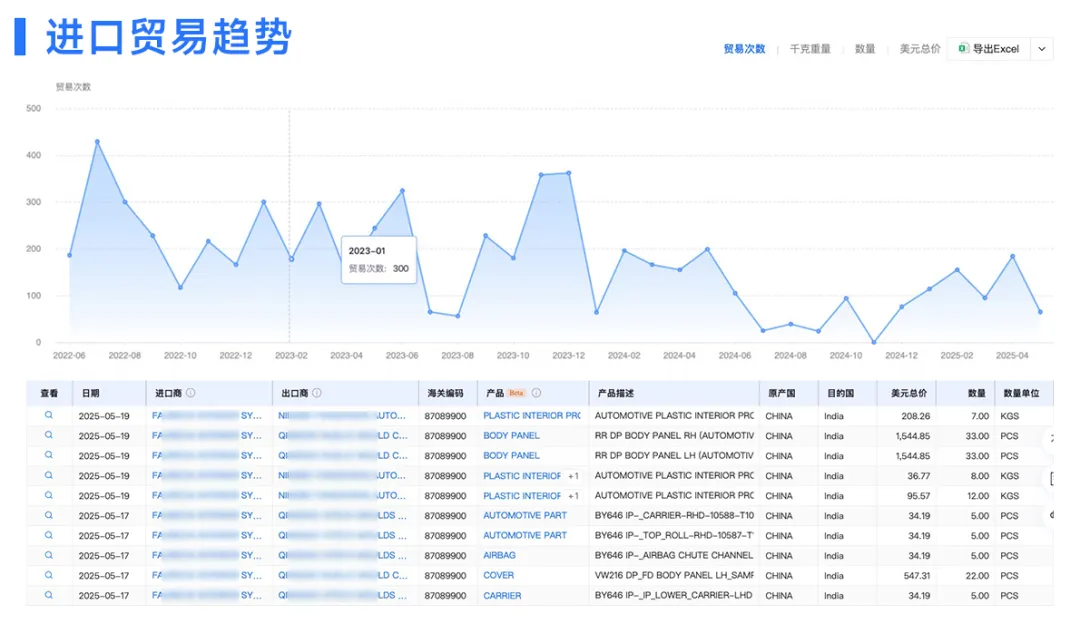The width and height of the screenshot is (1080, 624).
Task: Open the magnifier for the AIRBAG row
Action: pyautogui.click(x=49, y=555)
